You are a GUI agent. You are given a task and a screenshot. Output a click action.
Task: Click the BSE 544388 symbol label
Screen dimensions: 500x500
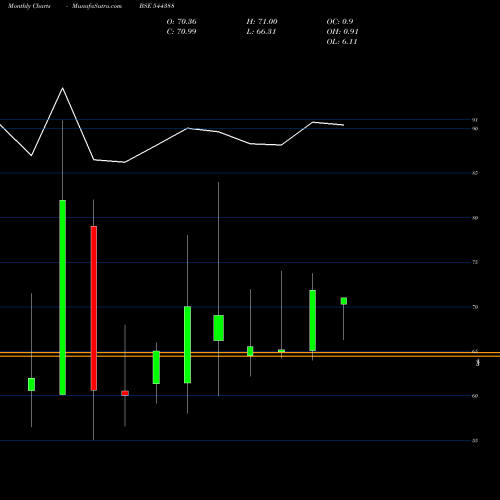coord(157,6)
